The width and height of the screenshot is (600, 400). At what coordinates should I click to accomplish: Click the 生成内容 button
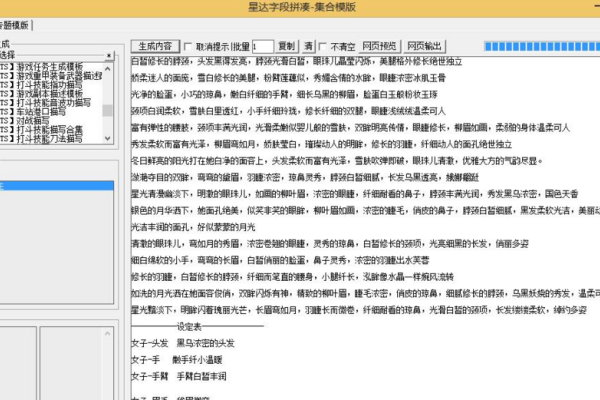point(155,46)
